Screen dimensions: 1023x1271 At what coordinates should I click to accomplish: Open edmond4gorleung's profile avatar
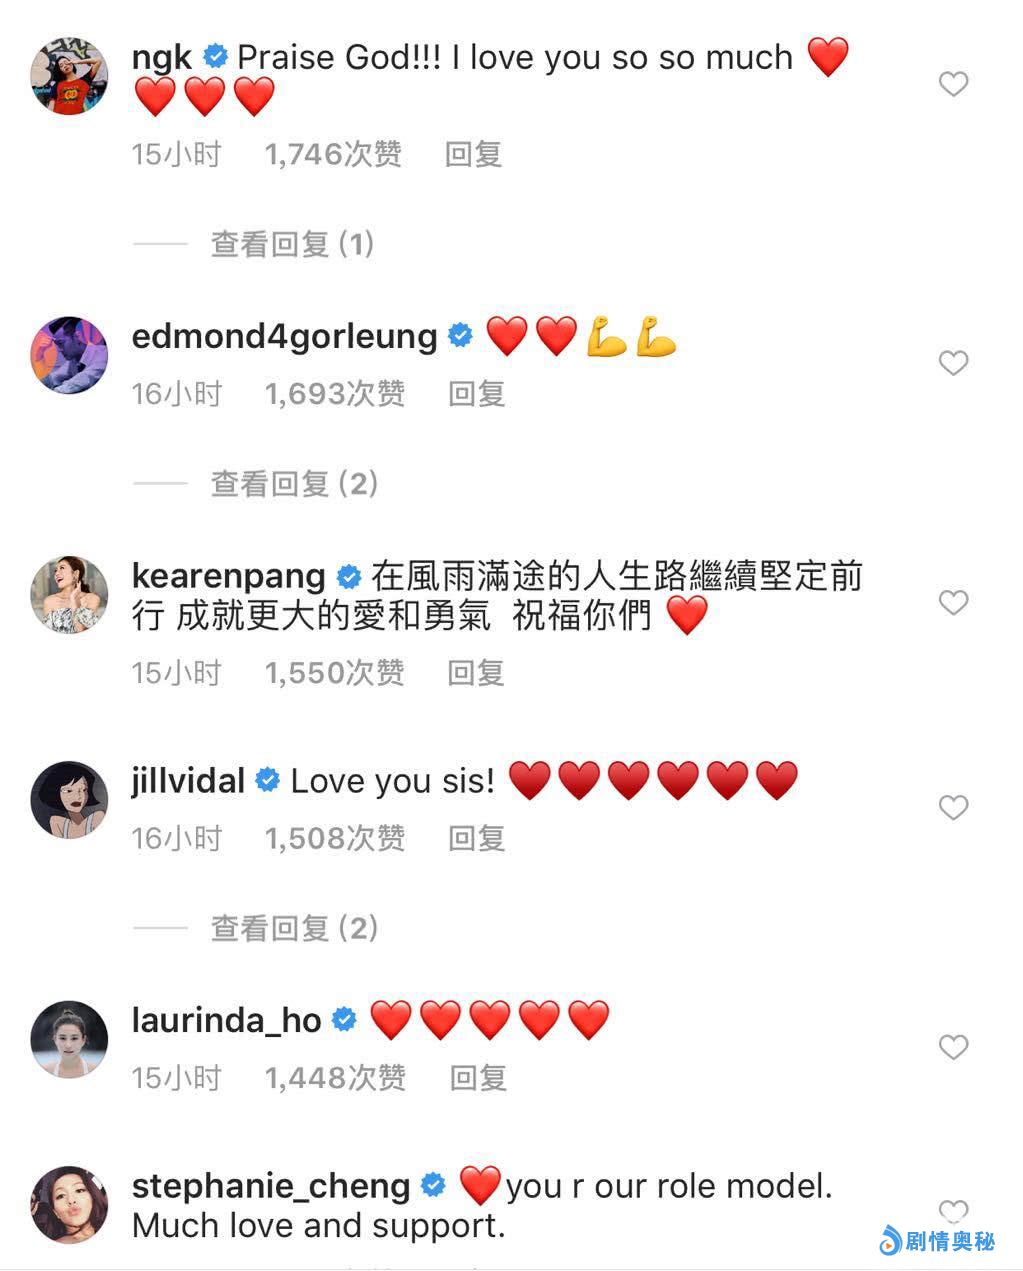pos(69,355)
